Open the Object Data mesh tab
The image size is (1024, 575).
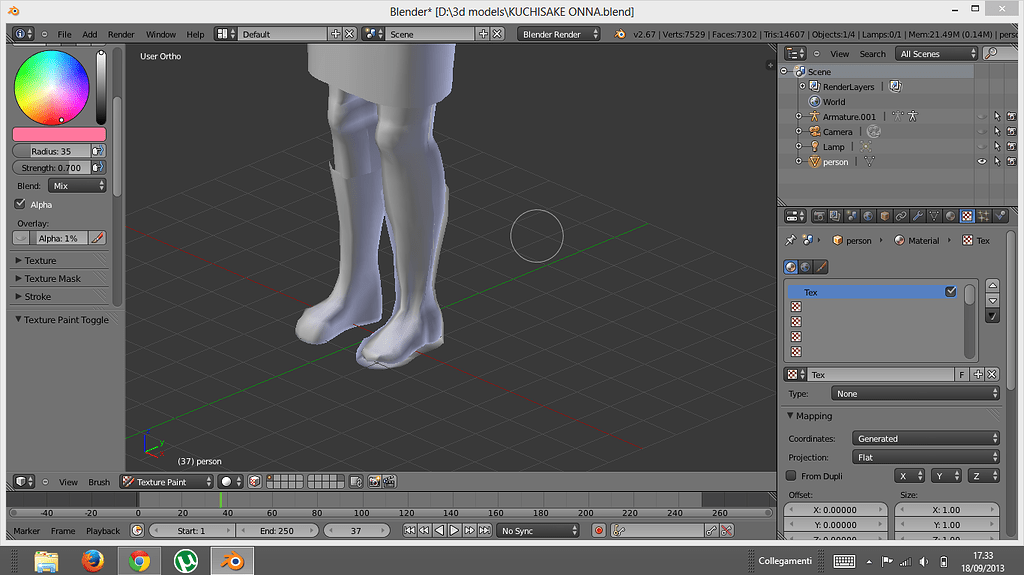[934, 216]
